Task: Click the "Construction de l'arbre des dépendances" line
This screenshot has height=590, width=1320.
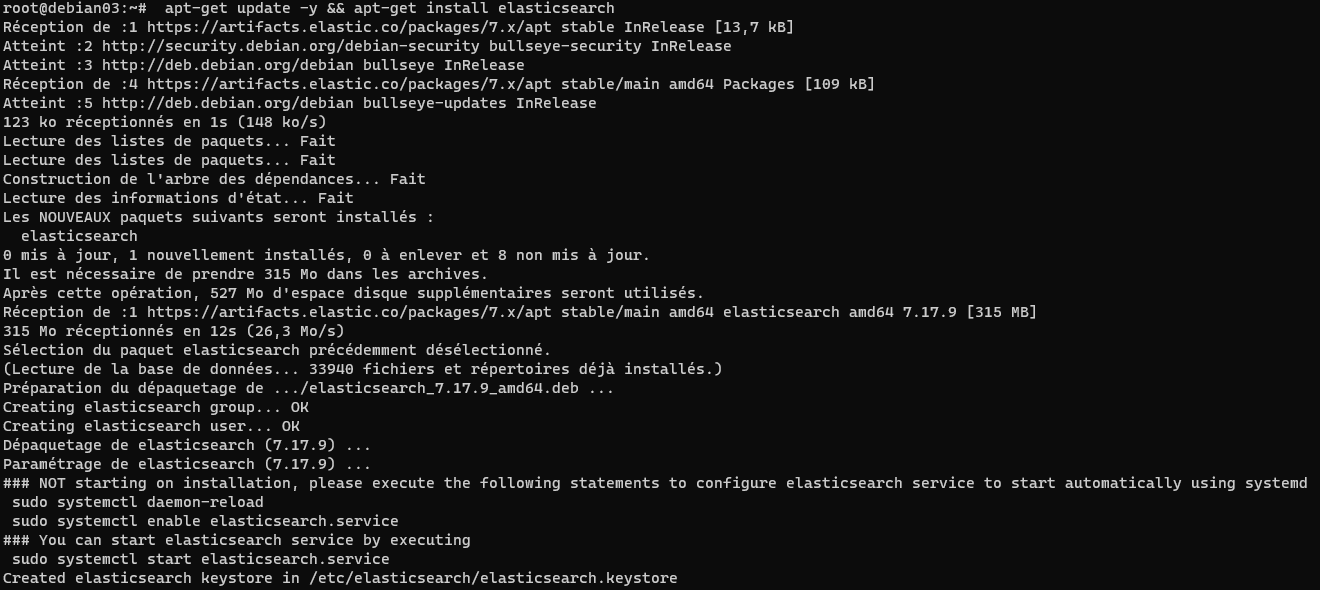Action: click(214, 179)
